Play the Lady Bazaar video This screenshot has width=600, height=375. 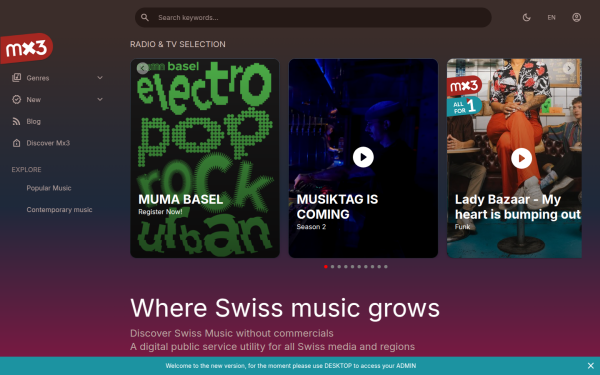(x=521, y=158)
